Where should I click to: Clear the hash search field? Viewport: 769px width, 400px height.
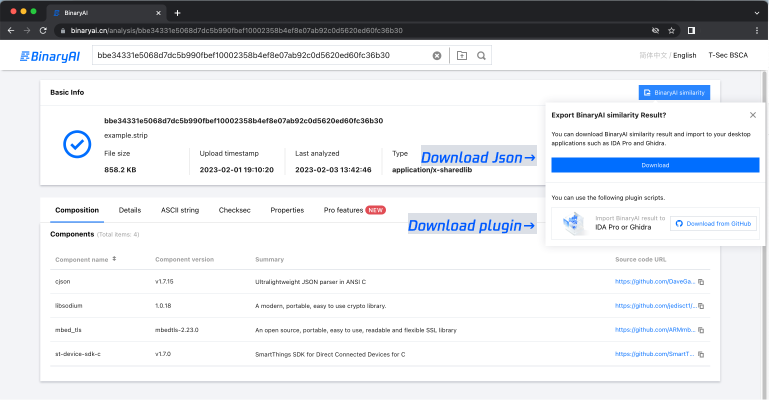pos(436,56)
